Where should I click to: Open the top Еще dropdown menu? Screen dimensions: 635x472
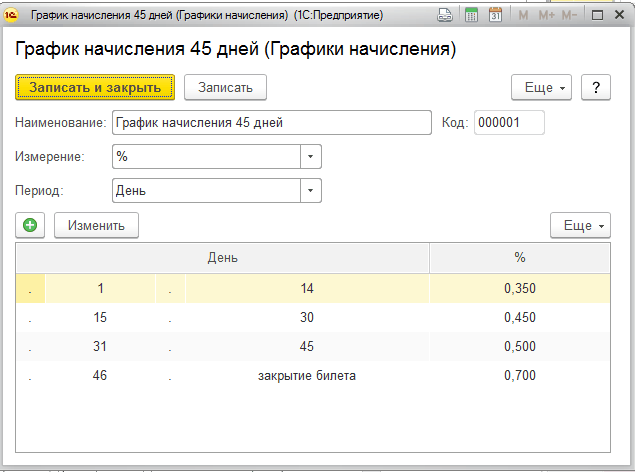coord(541,87)
